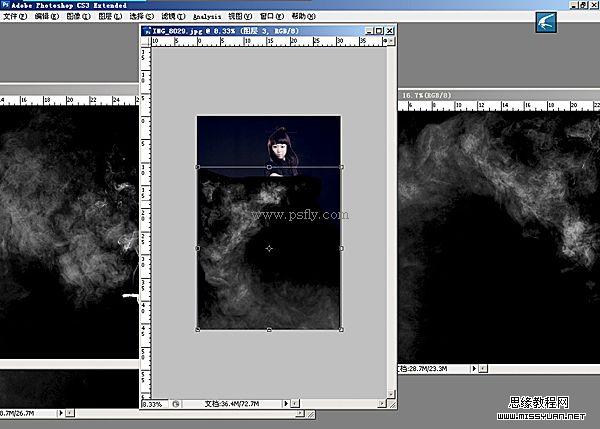Click the transform center reference point

point(269,248)
